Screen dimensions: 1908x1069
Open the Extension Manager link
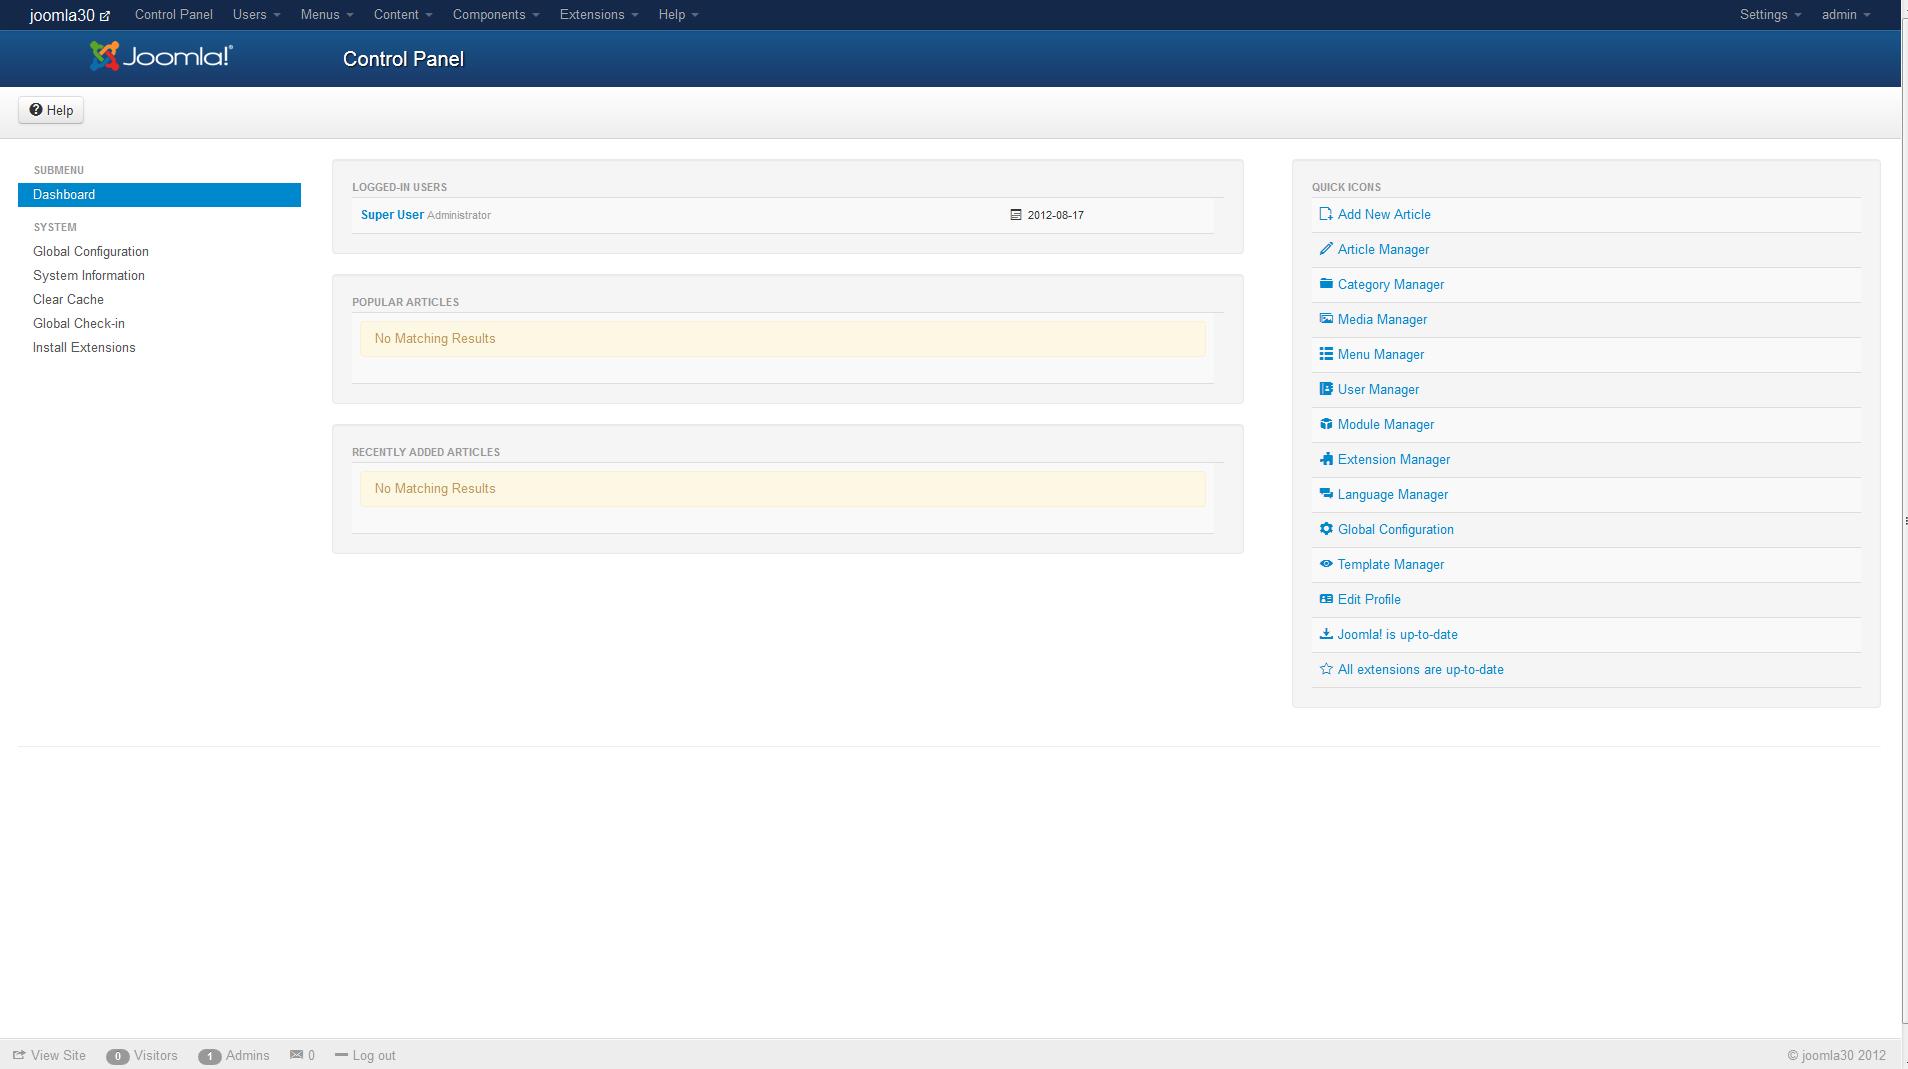pos(1394,459)
